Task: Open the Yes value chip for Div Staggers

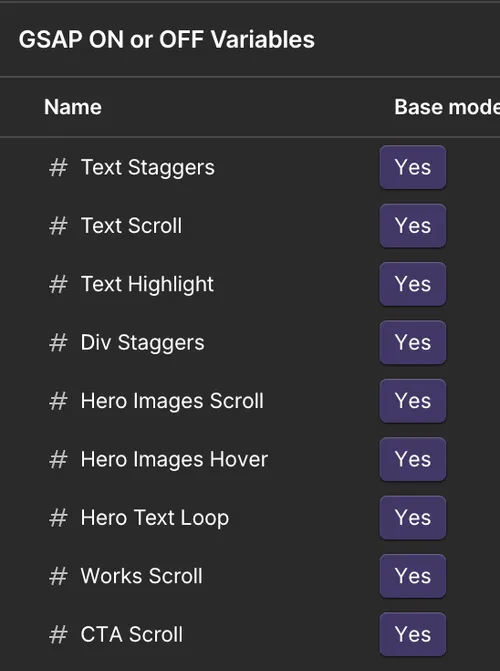Action: [x=413, y=343]
